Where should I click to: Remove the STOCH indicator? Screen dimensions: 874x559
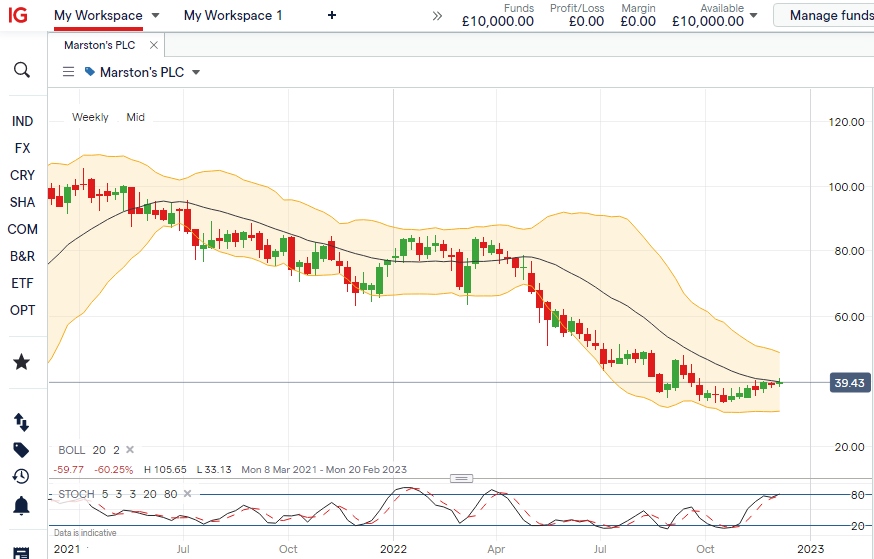189,492
